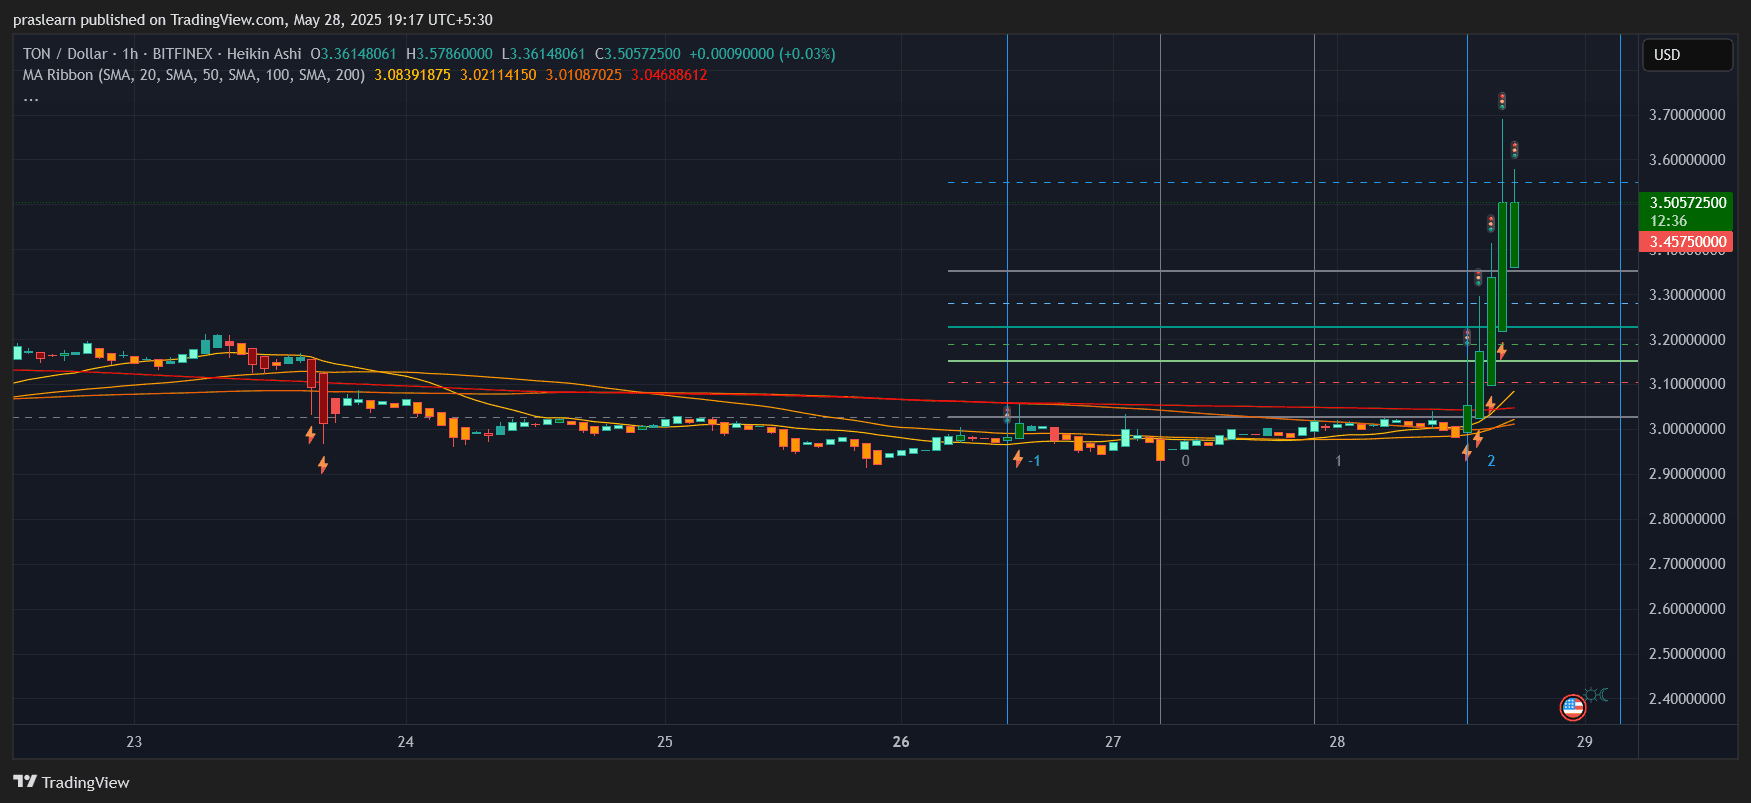Viewport: 1751px width, 803px height.
Task: Click the last green Heikin Ashi candle
Action: [x=1514, y=235]
